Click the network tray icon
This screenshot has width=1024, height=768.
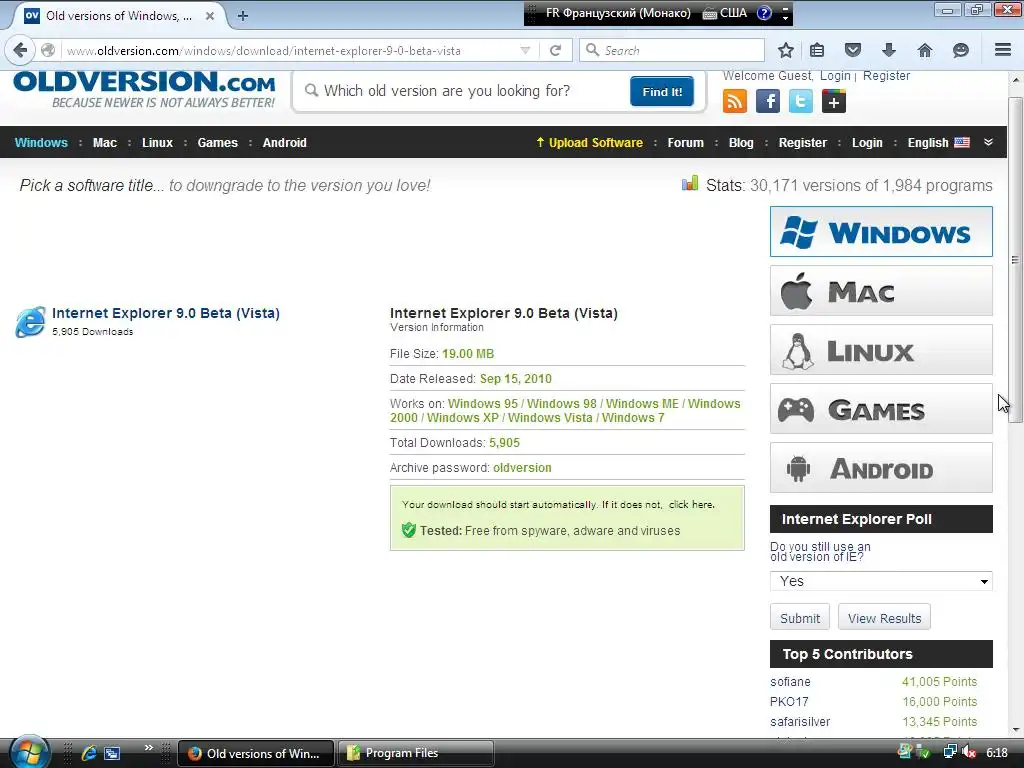click(x=950, y=752)
